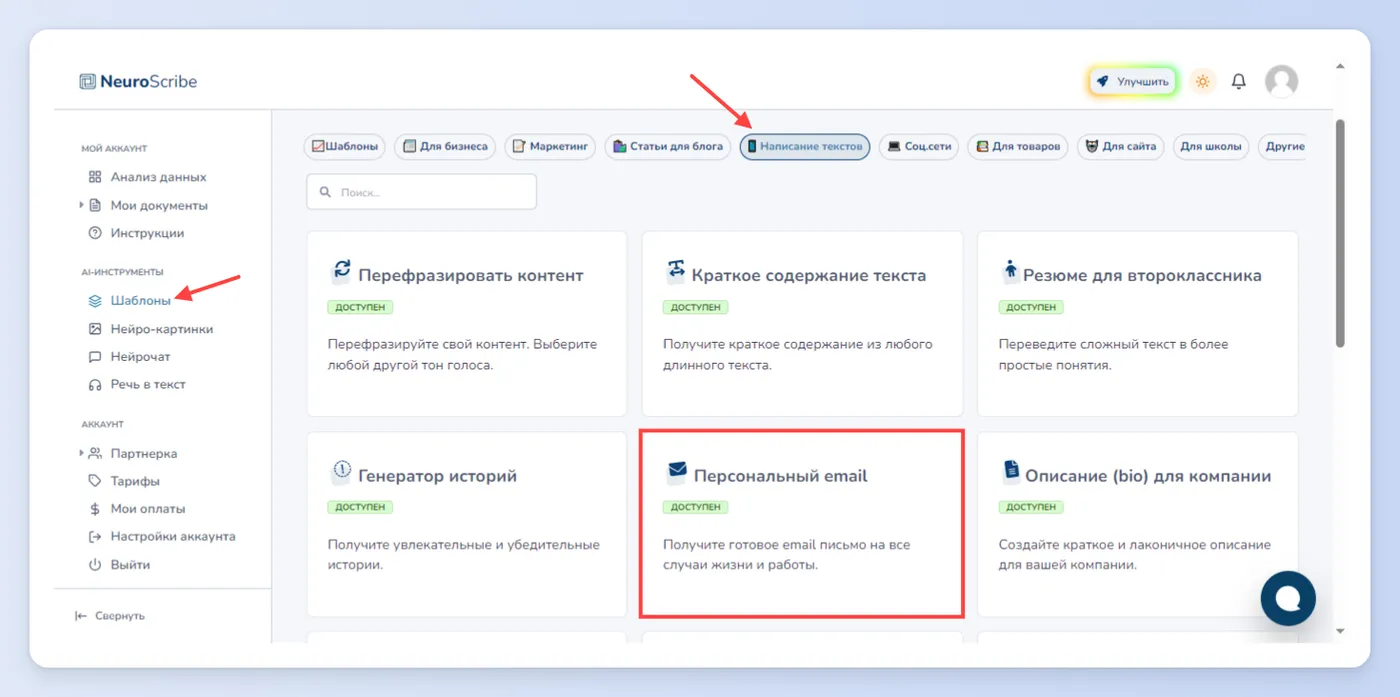
Task: Open the notifications bell
Action: 1239,81
